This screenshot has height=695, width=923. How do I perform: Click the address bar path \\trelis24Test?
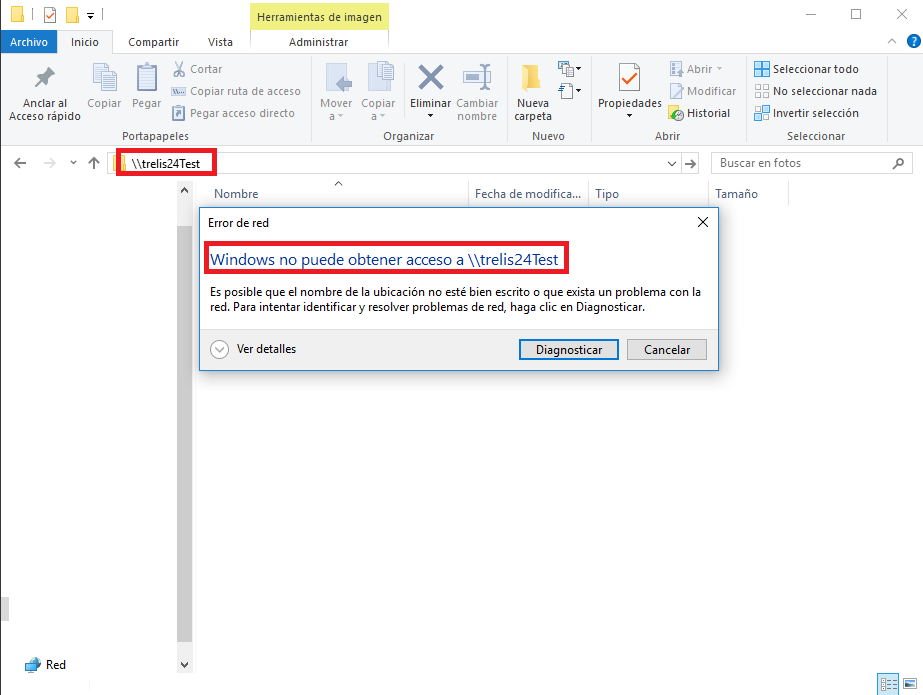tap(166, 164)
